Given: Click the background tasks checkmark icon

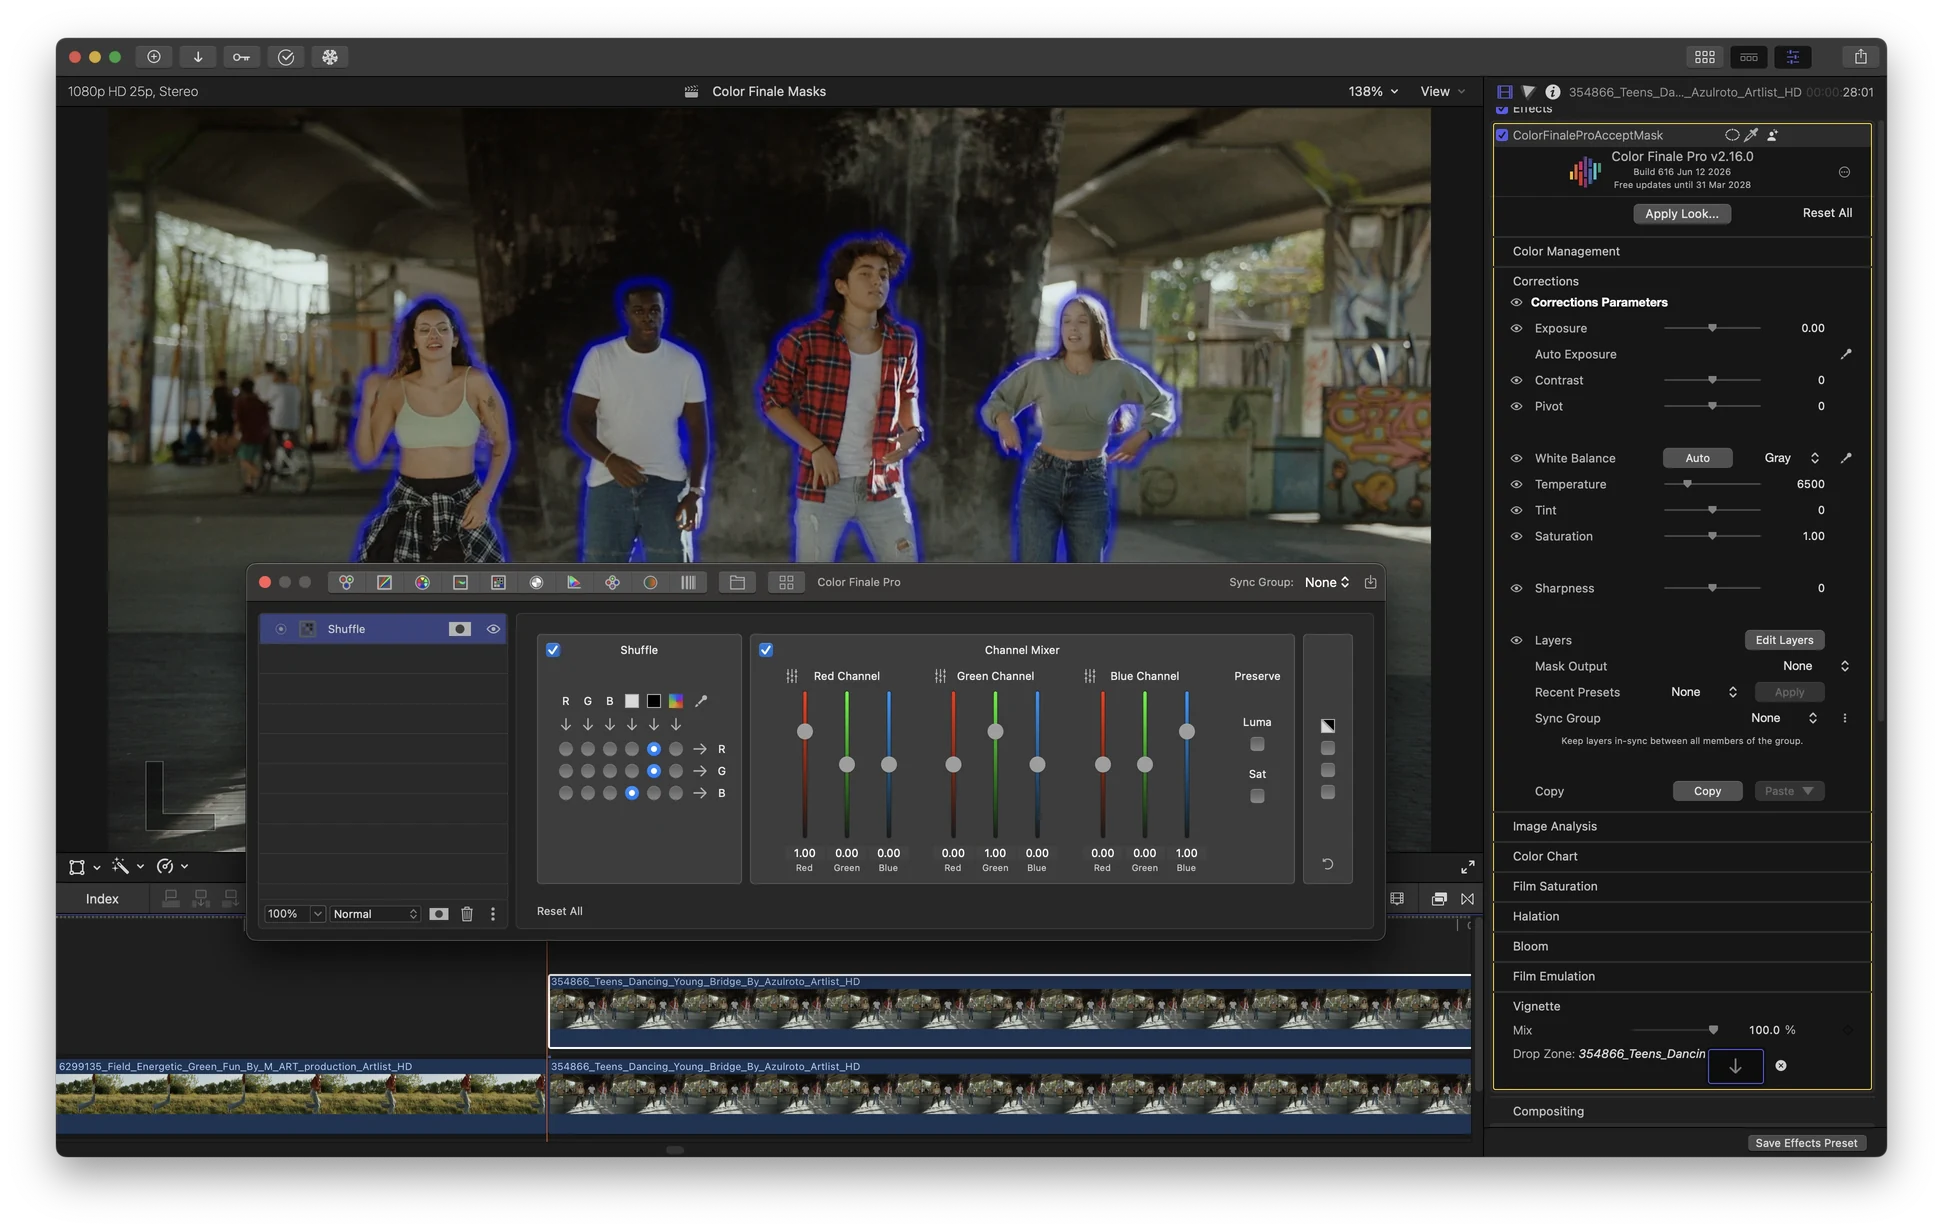Looking at the screenshot, I should [x=286, y=57].
